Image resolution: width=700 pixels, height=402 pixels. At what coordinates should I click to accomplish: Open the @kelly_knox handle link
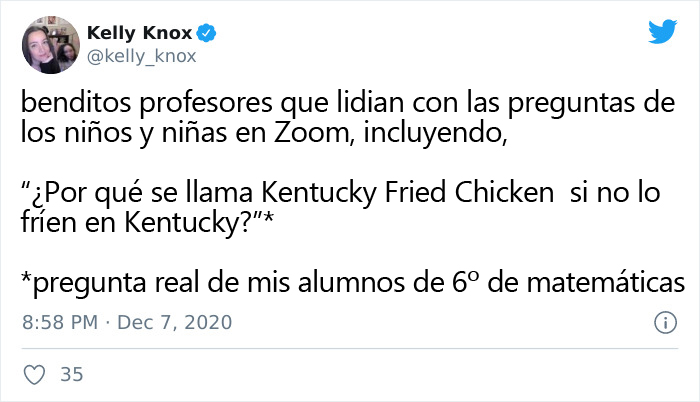pyautogui.click(x=141, y=57)
